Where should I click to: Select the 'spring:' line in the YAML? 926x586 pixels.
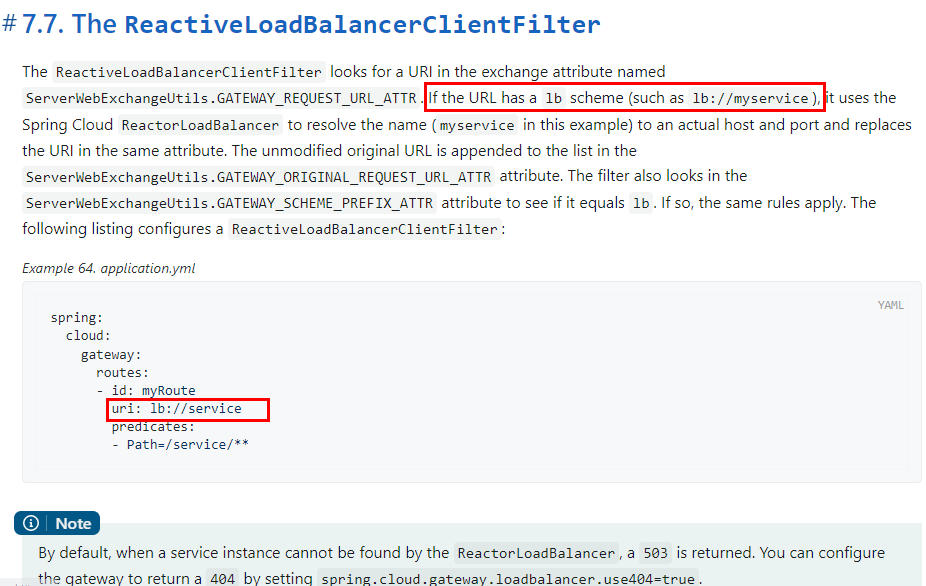click(x=77, y=317)
